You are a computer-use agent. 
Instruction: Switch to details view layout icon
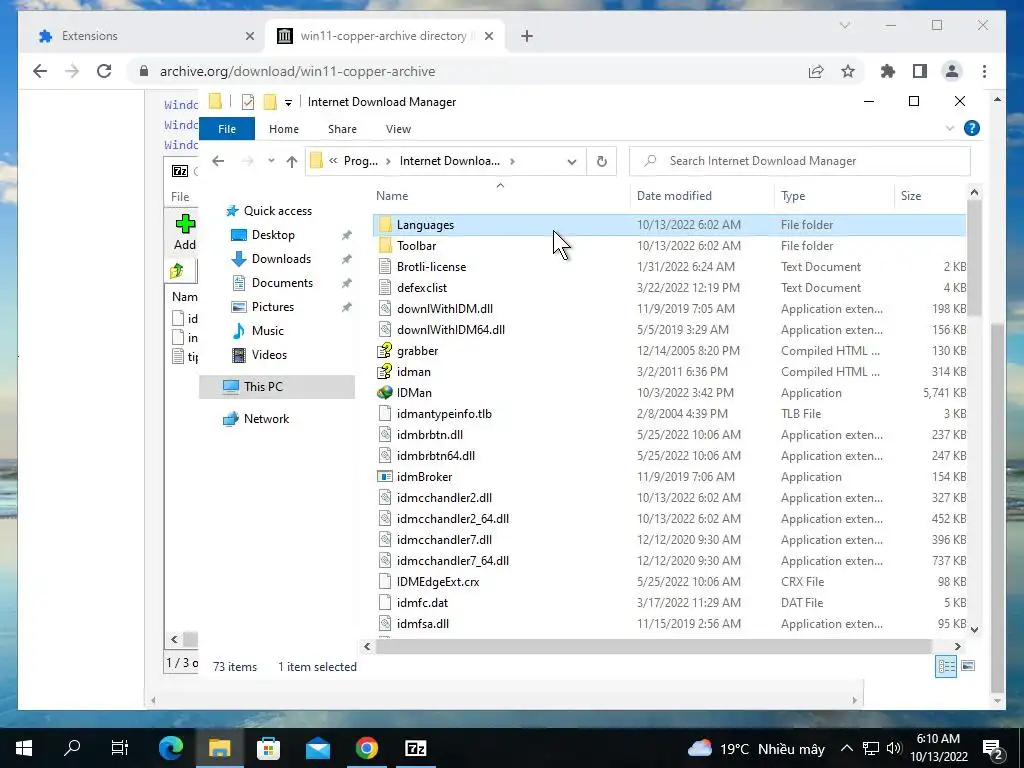coord(946,666)
